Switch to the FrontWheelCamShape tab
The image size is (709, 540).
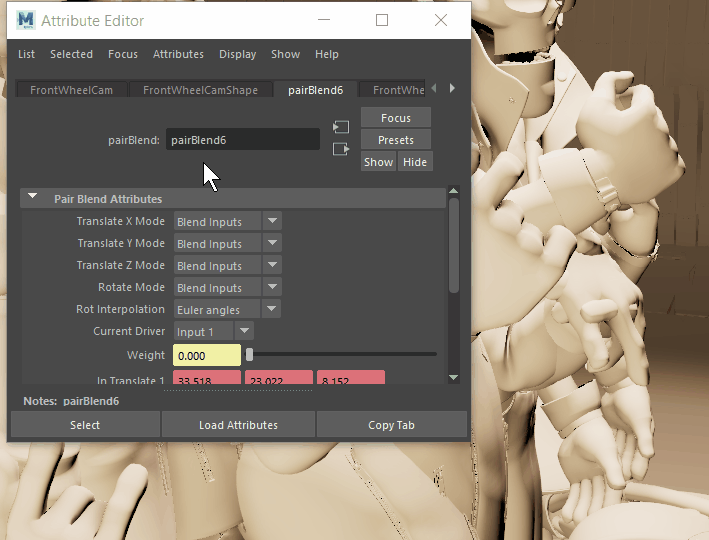click(200, 90)
